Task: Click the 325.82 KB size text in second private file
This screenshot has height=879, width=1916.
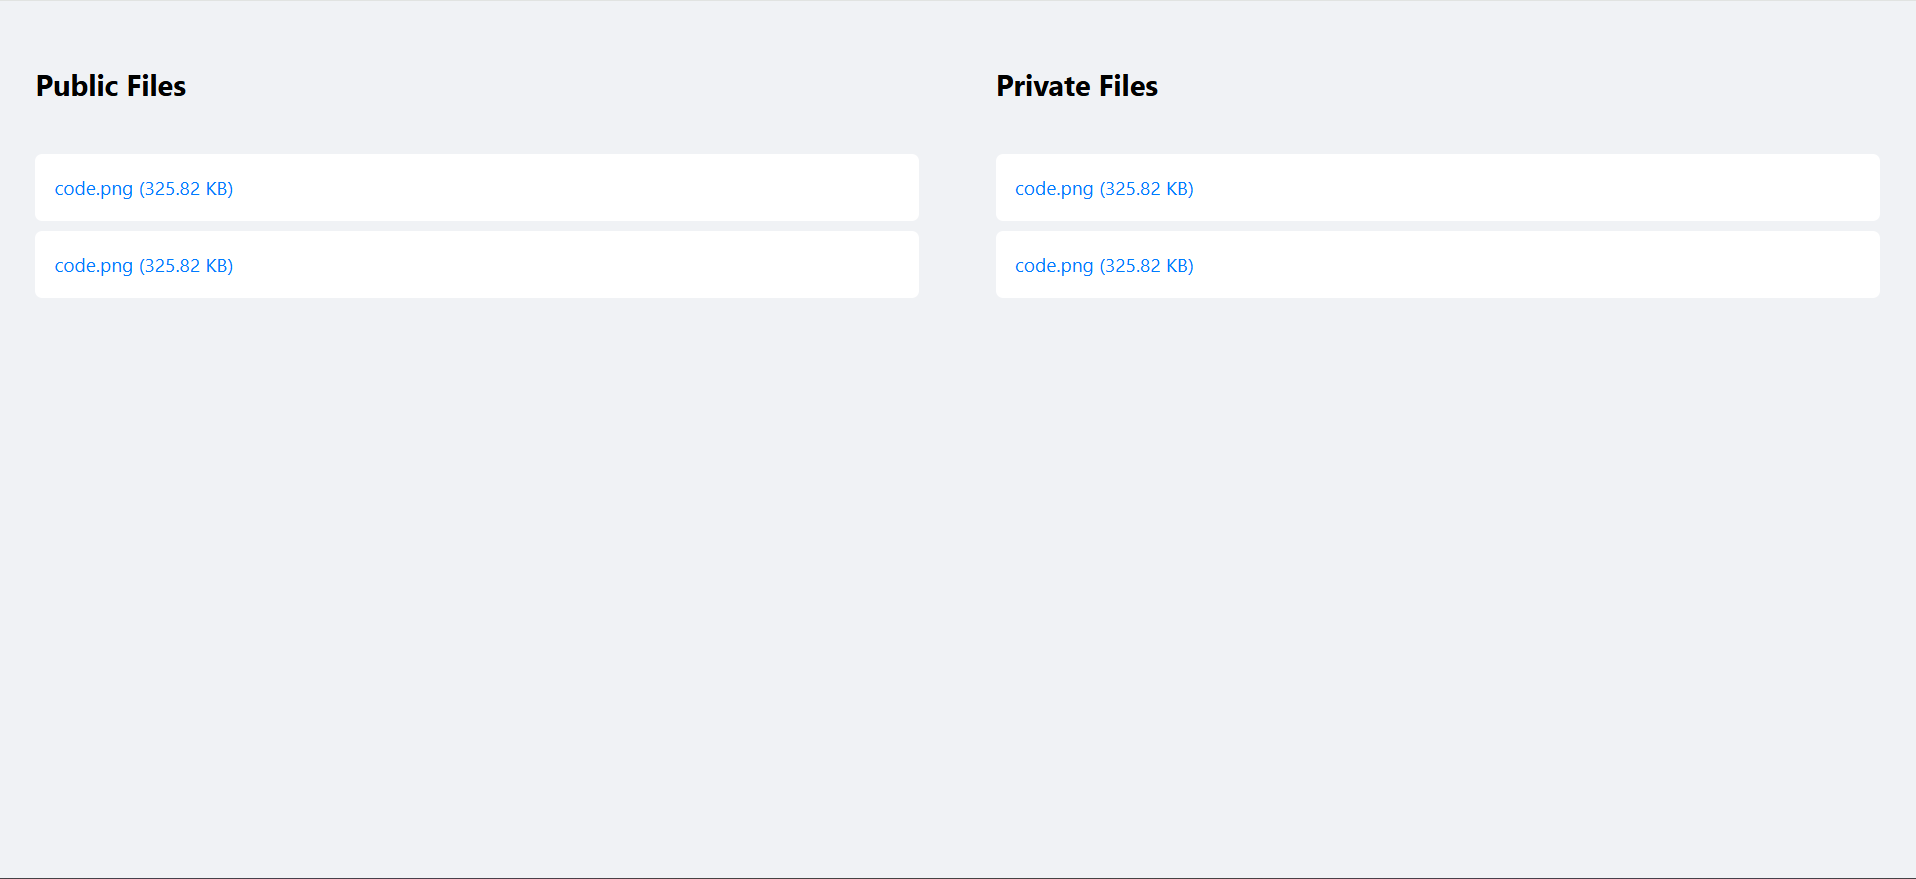Action: pos(1147,265)
